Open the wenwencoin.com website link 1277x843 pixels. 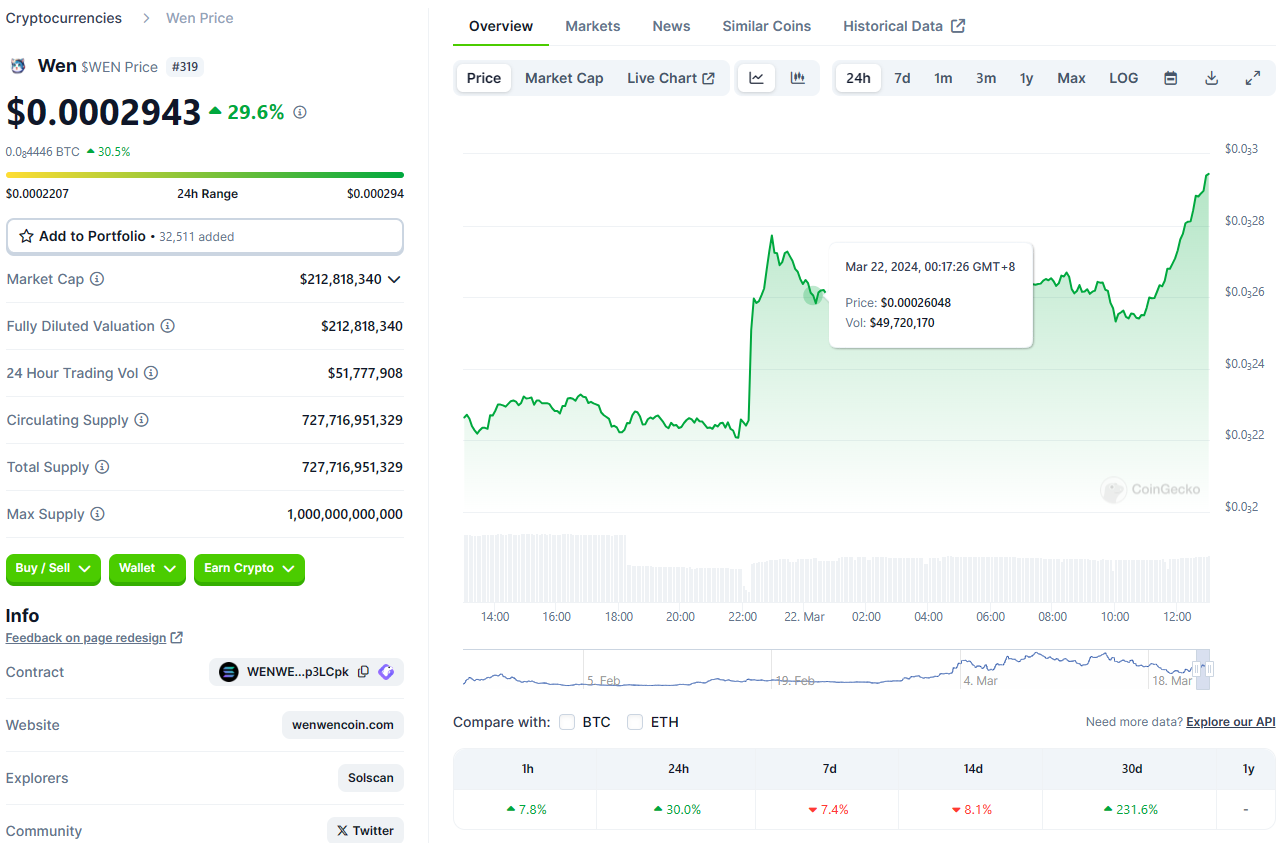tap(342, 725)
